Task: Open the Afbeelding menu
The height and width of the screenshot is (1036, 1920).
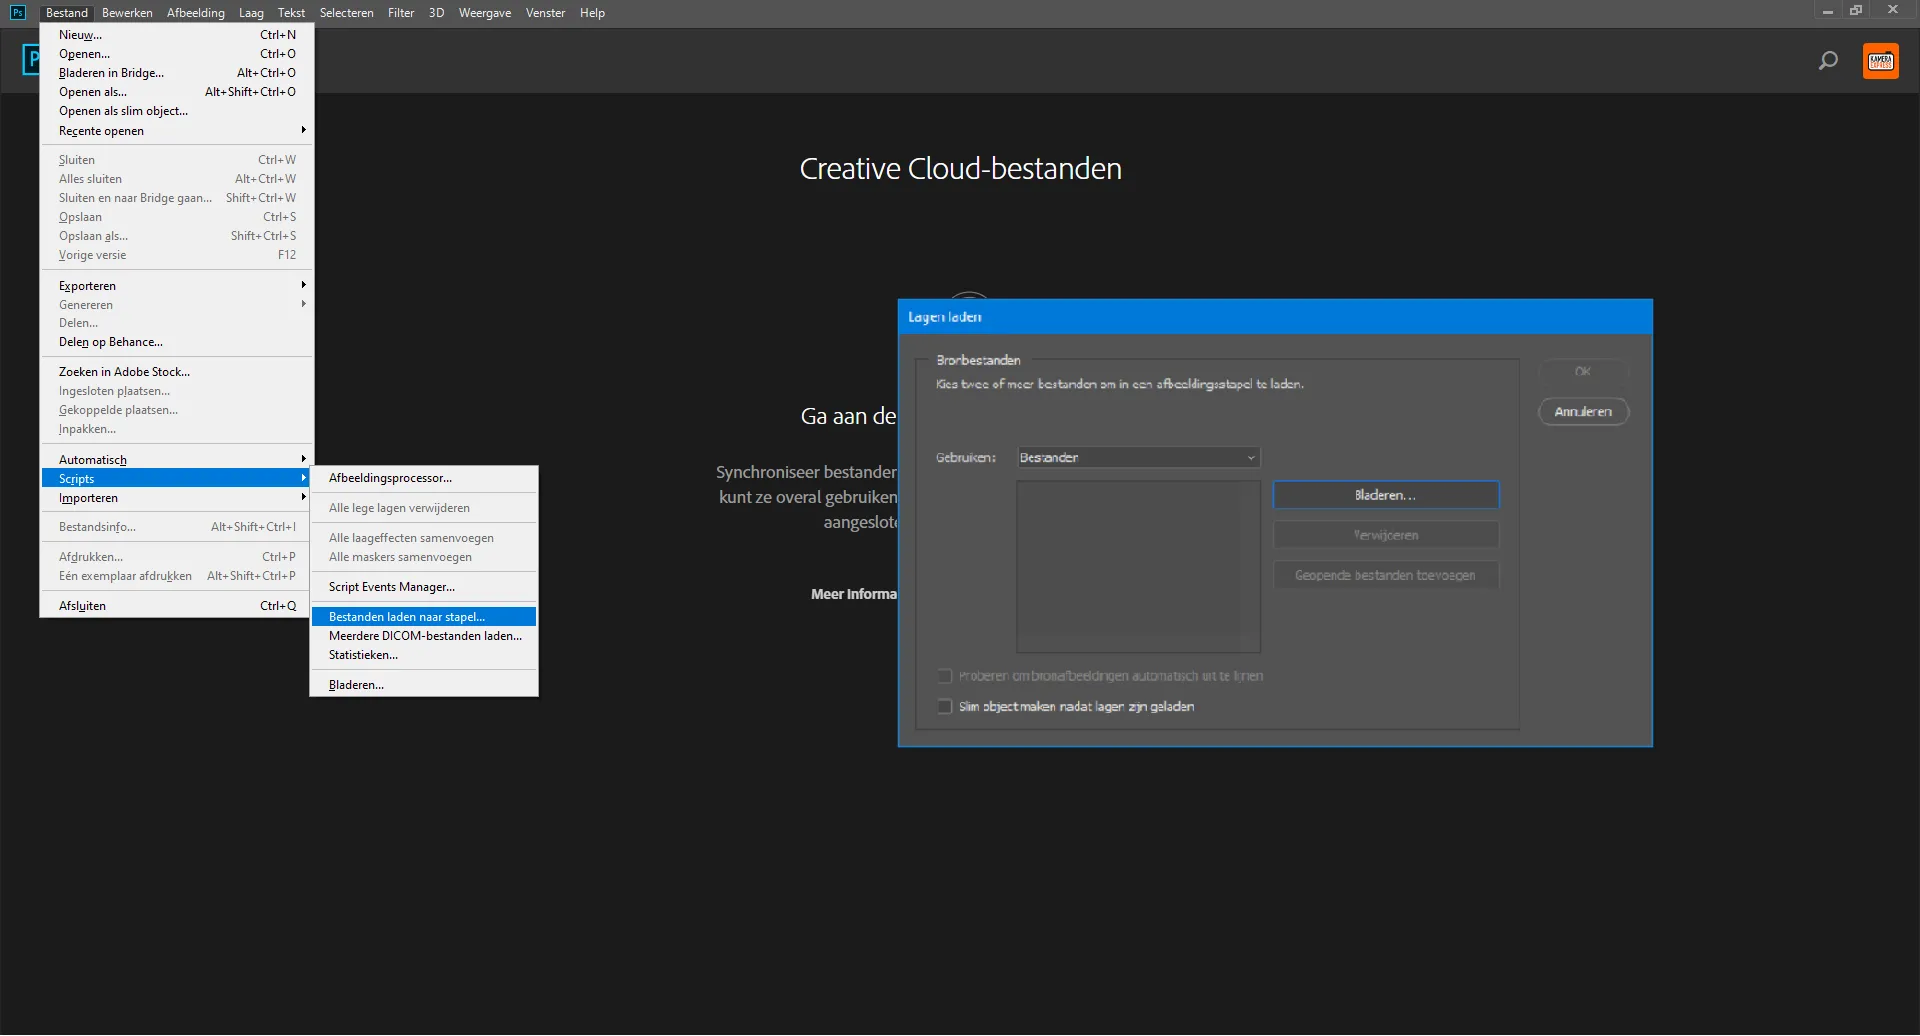Action: click(196, 13)
